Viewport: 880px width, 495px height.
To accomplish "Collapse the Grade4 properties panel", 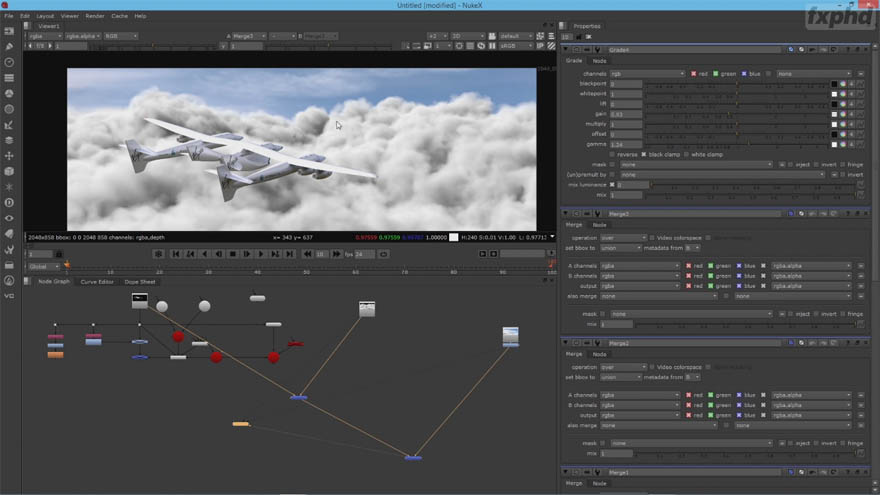I will (566, 50).
